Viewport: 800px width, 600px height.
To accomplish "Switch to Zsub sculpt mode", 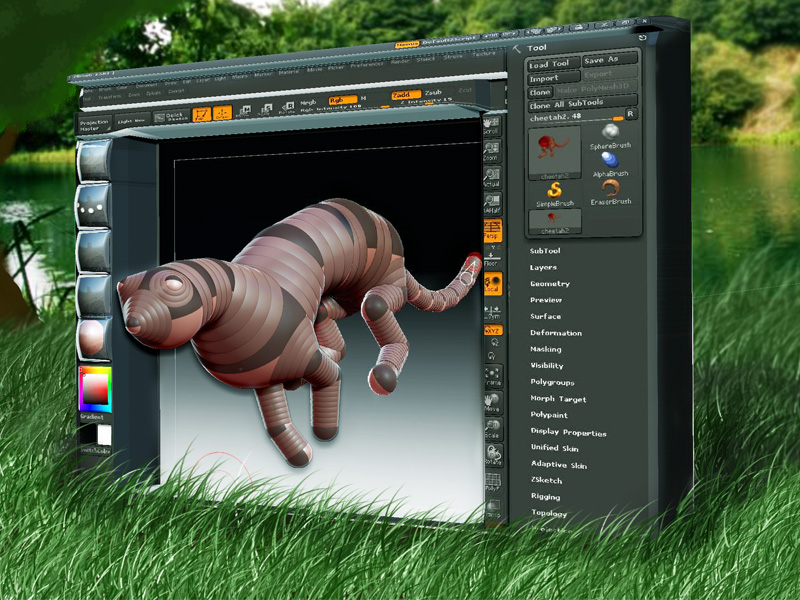I will (x=433, y=92).
